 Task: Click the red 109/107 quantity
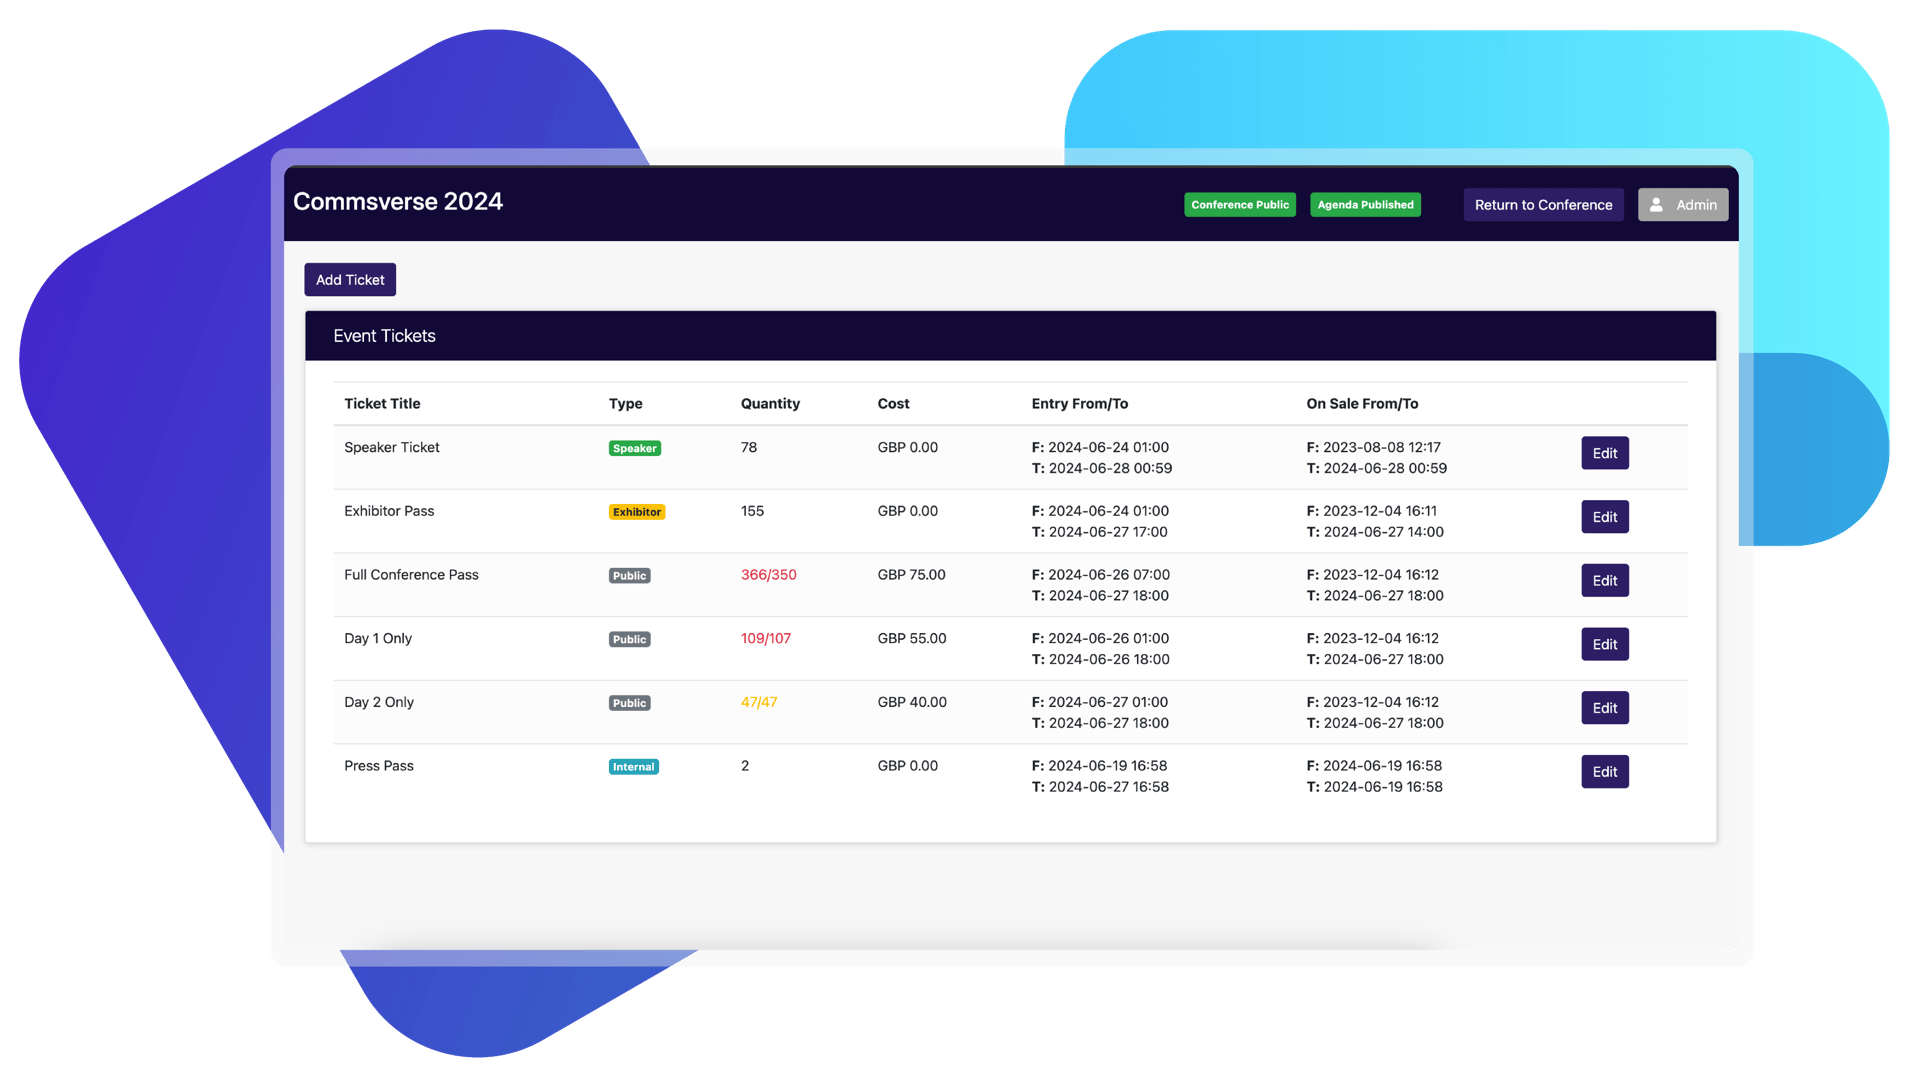766,639
